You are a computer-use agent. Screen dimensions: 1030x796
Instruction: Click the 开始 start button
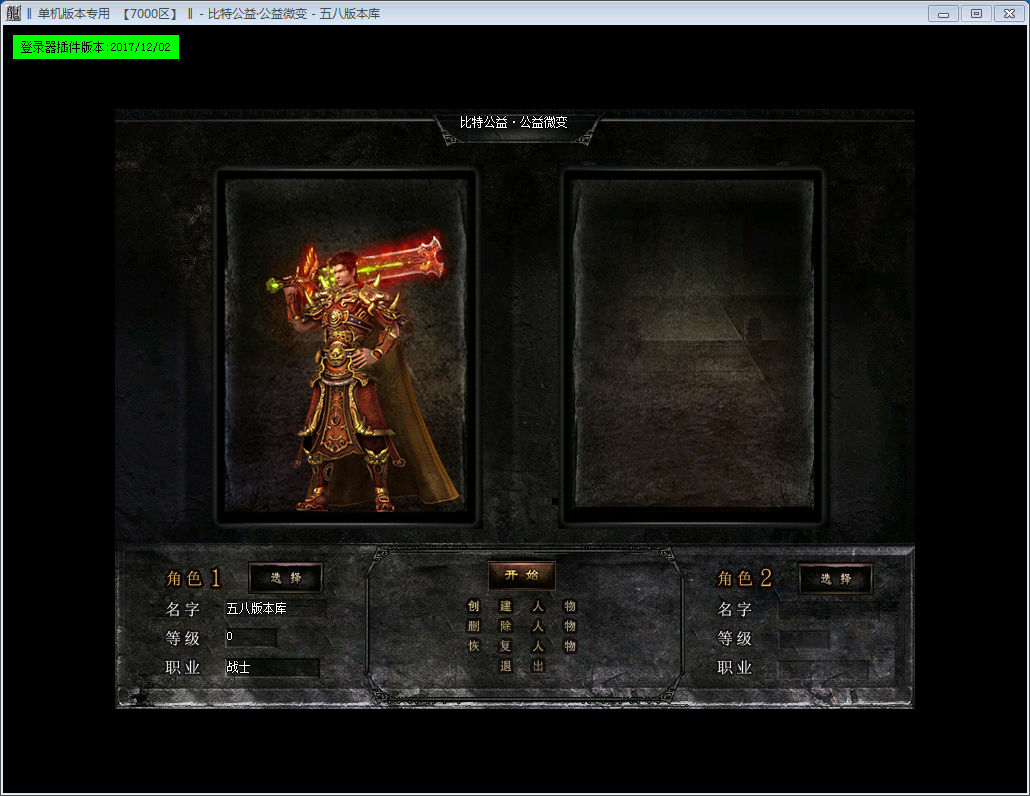[522, 575]
